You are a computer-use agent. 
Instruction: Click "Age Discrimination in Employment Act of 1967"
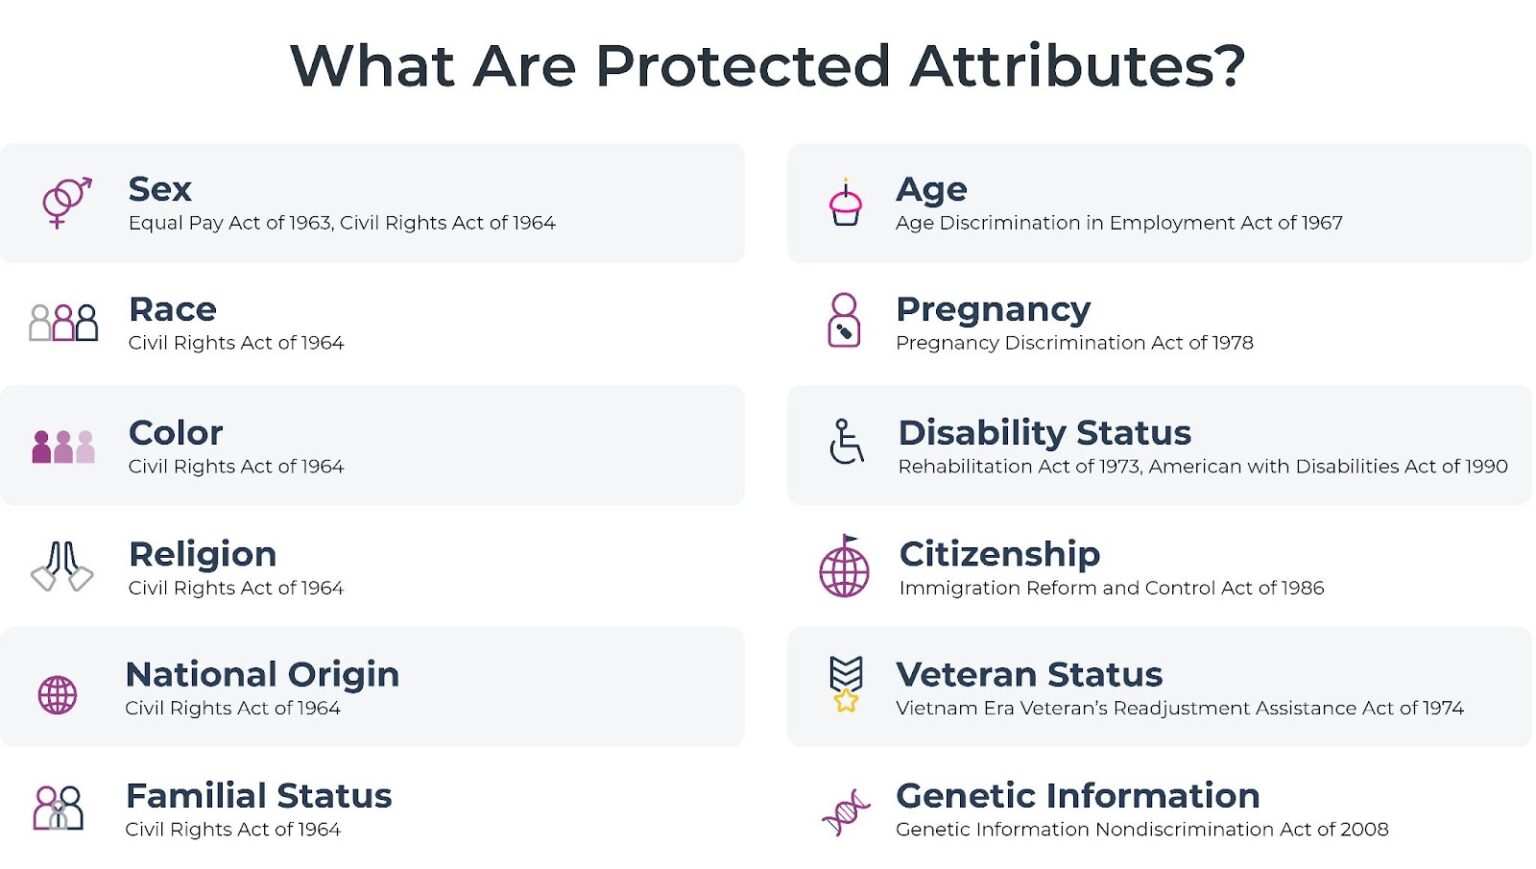(1118, 223)
